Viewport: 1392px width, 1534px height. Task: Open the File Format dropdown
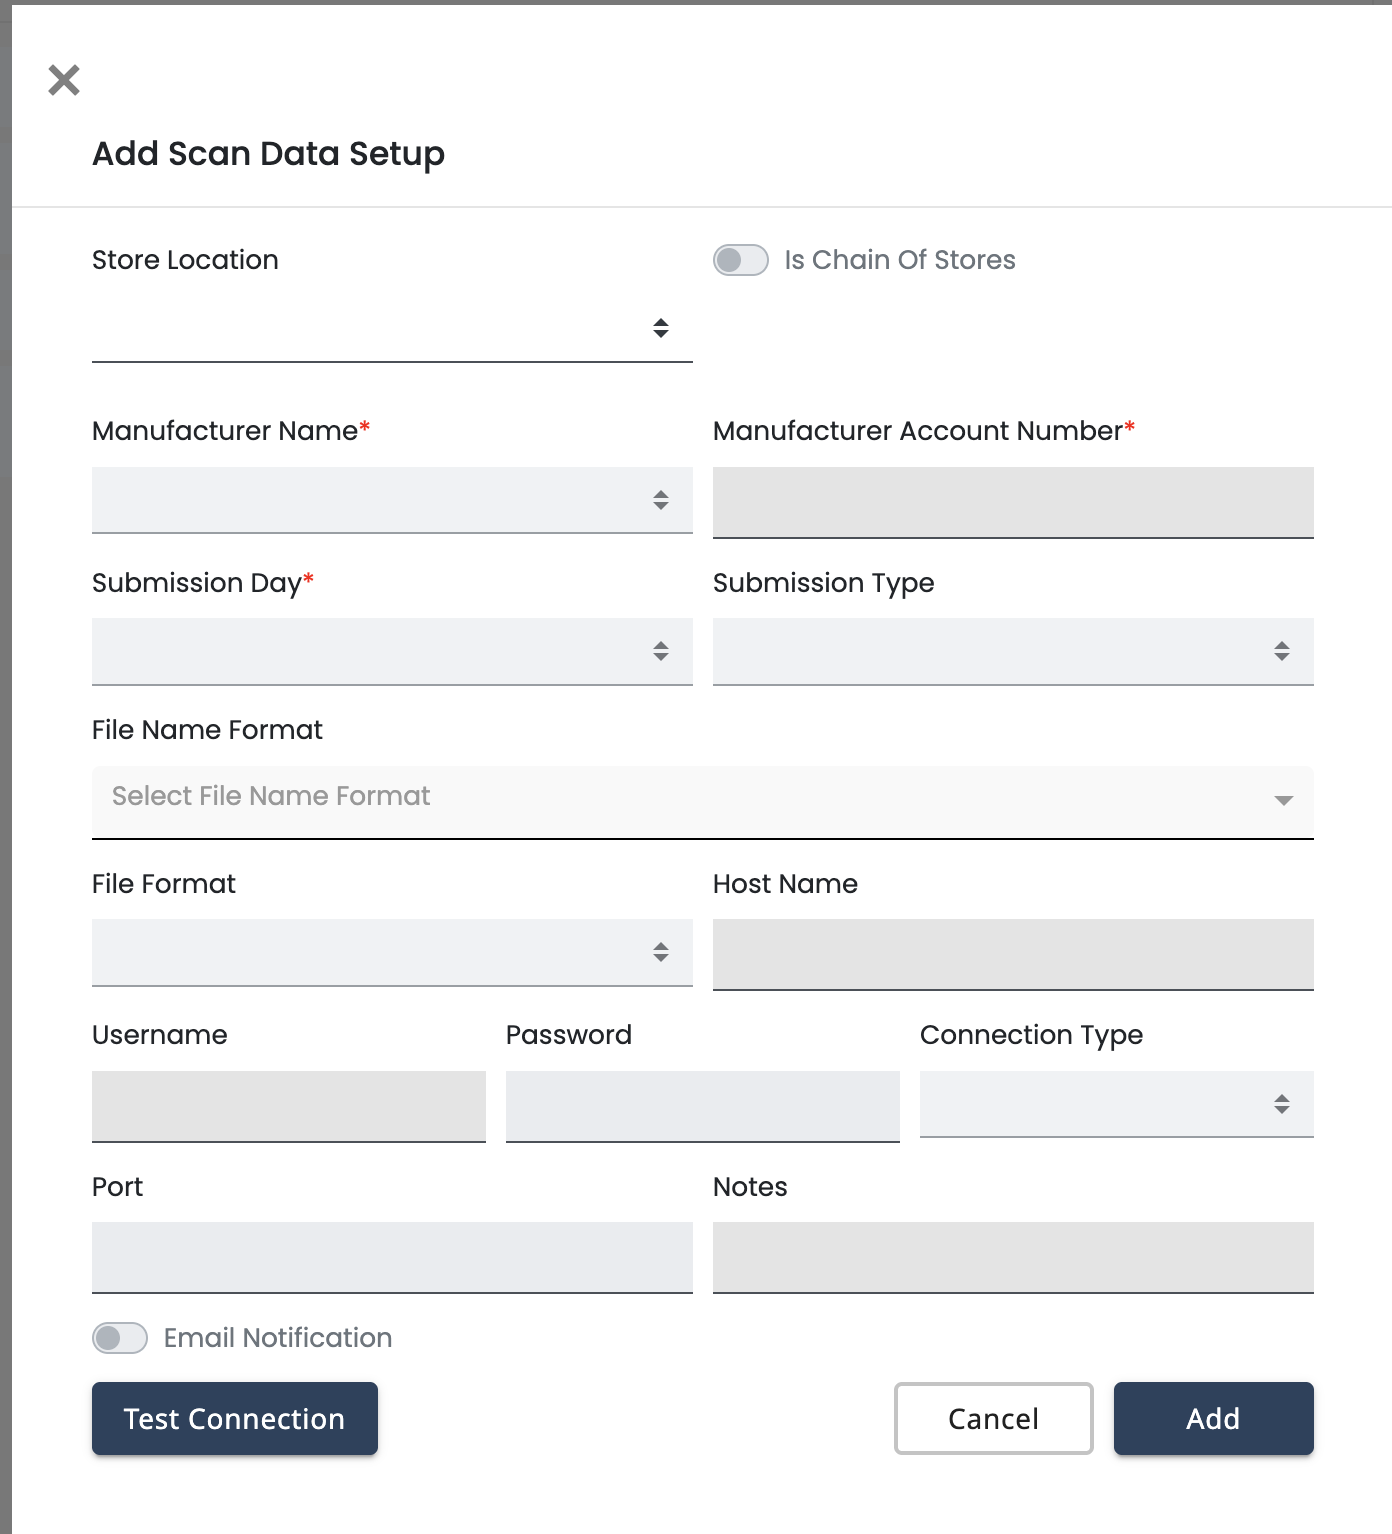point(391,952)
